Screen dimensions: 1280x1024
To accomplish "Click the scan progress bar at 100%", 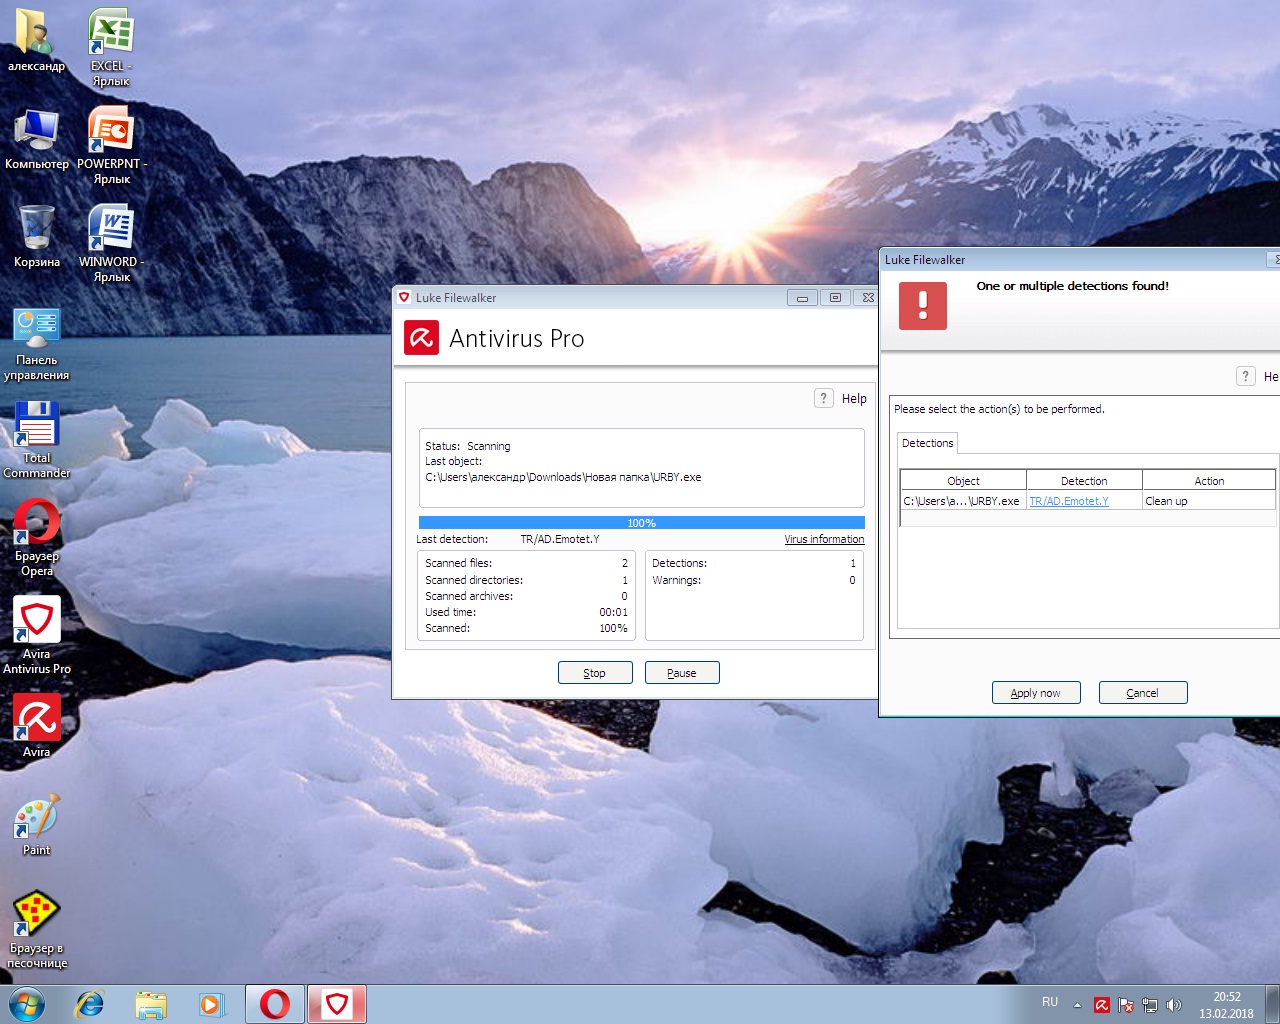I will pyautogui.click(x=641, y=523).
